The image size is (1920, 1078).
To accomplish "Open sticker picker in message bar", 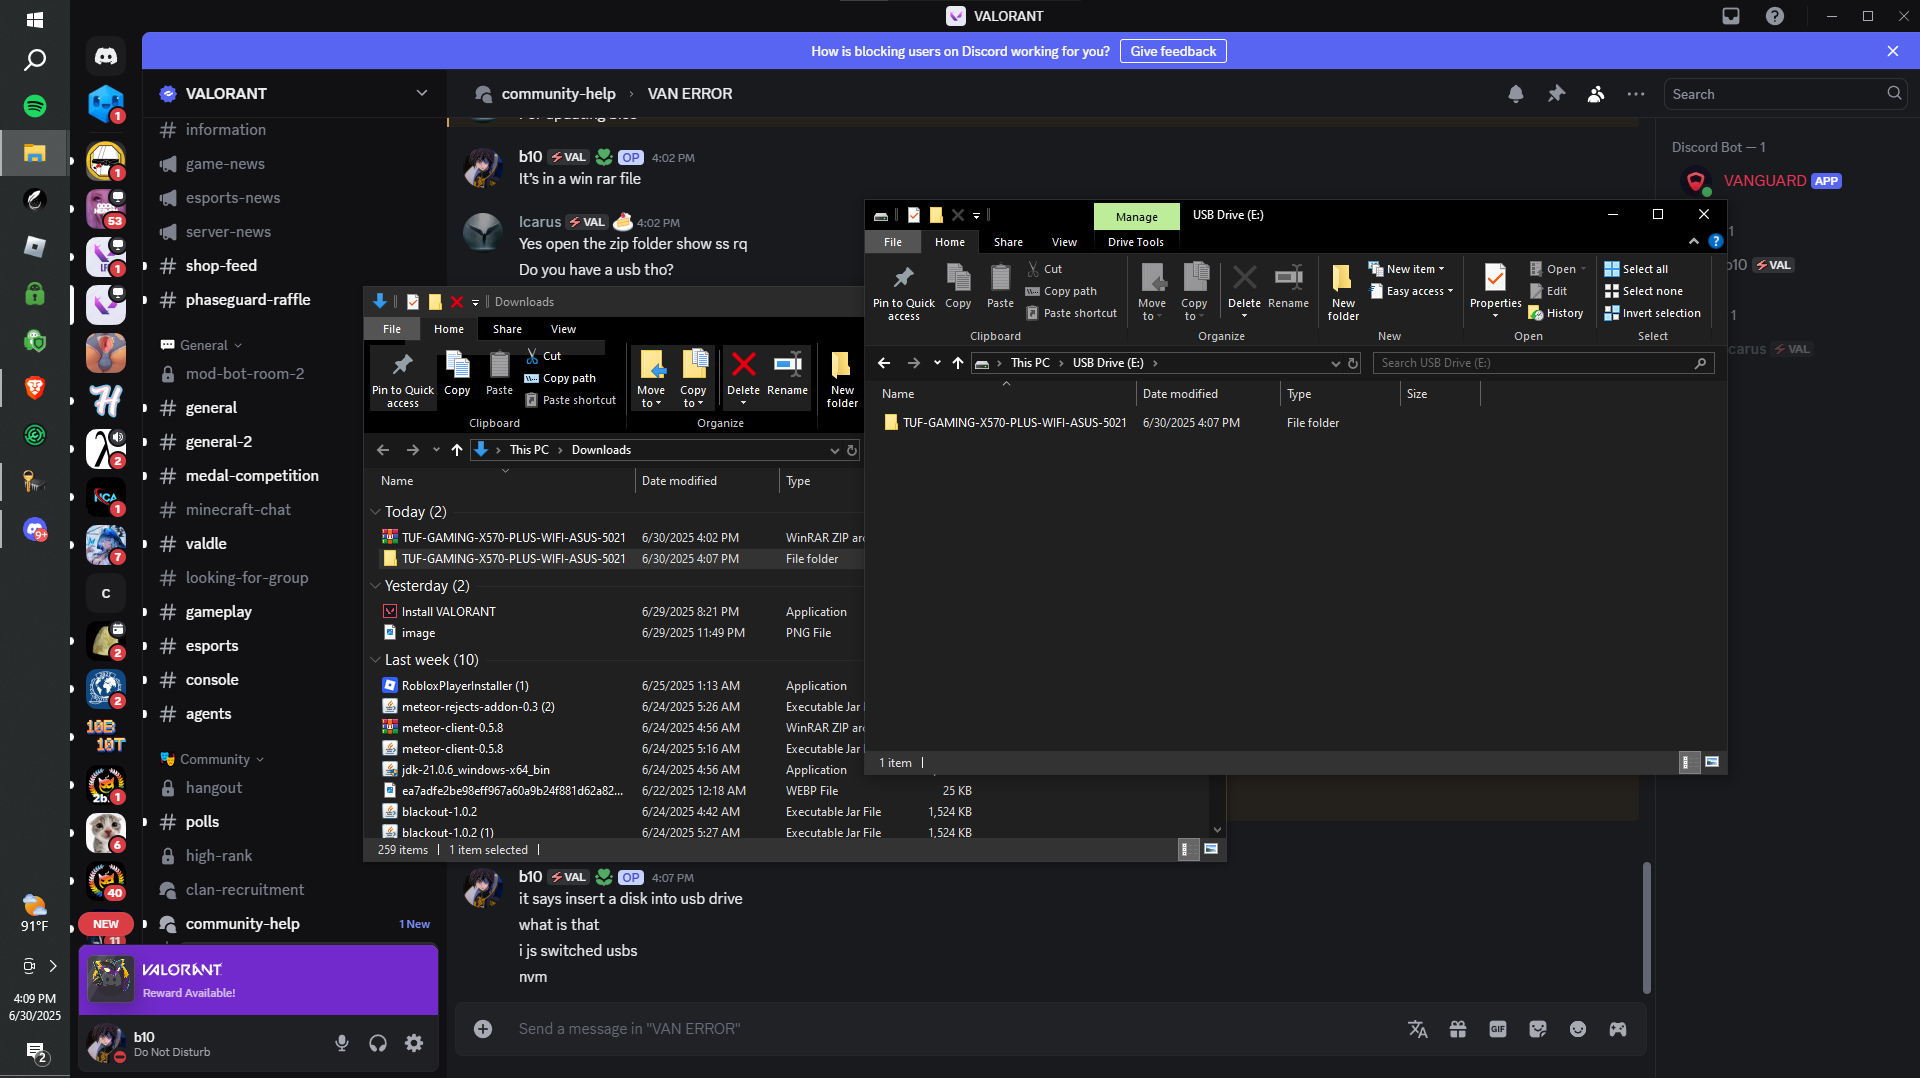I will point(1538,1029).
